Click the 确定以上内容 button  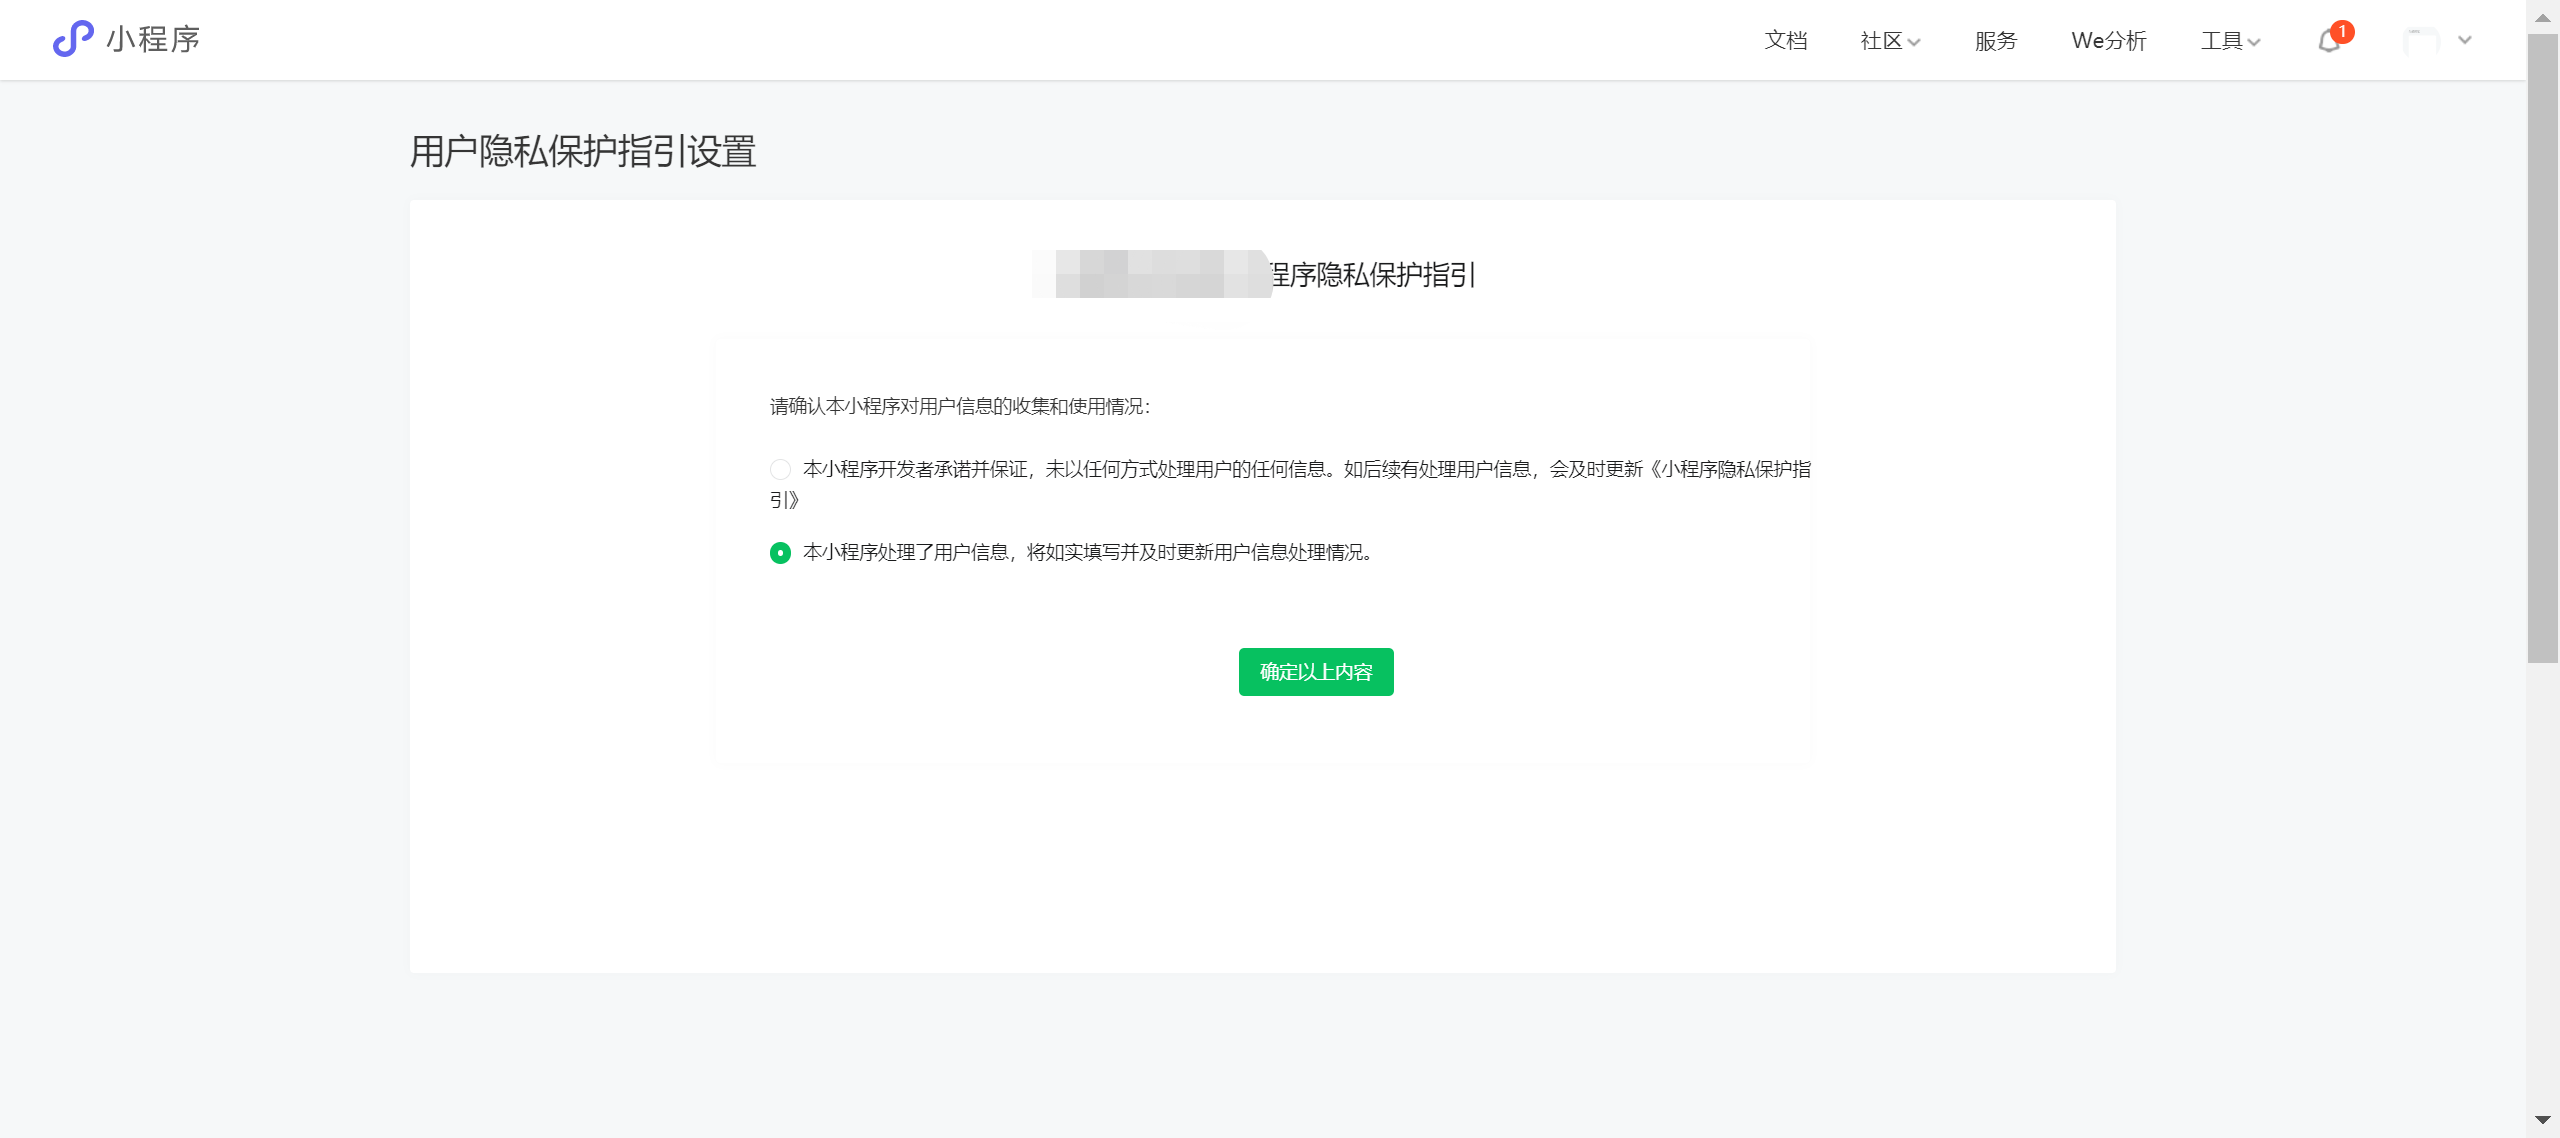tap(1315, 672)
